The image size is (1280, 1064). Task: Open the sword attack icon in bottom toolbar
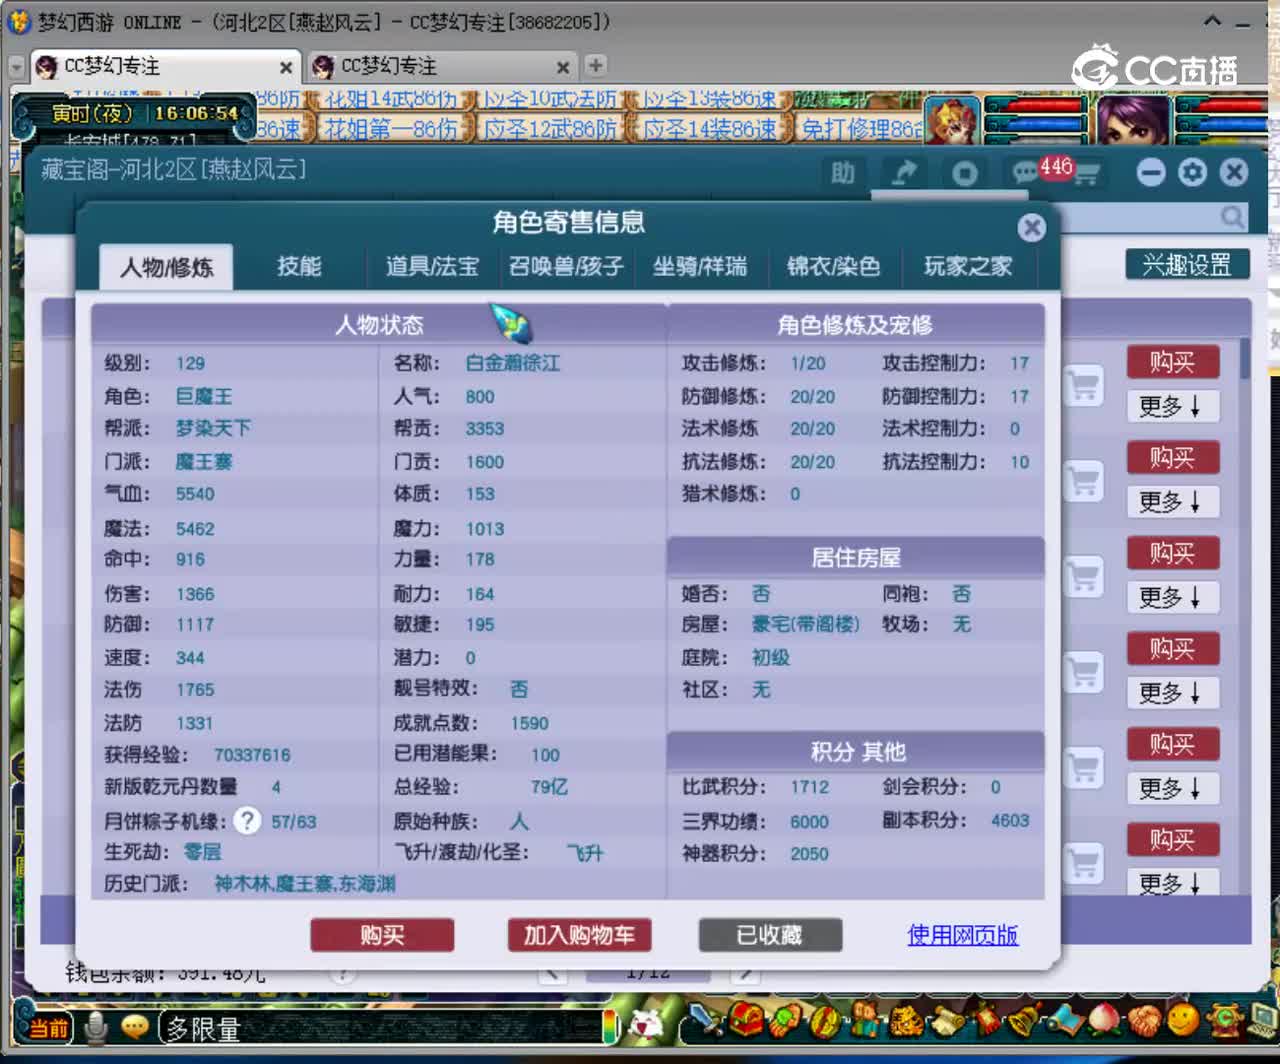click(707, 1020)
